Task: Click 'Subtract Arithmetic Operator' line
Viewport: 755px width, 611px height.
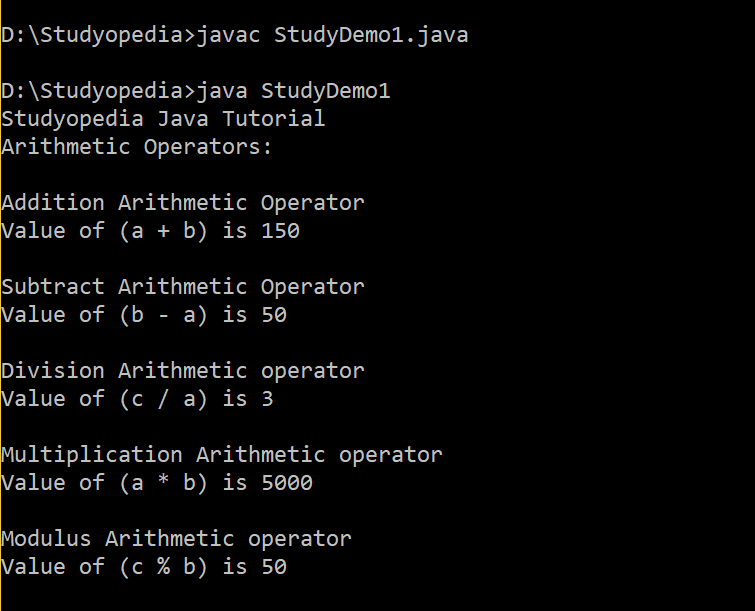Action: pyautogui.click(x=183, y=287)
